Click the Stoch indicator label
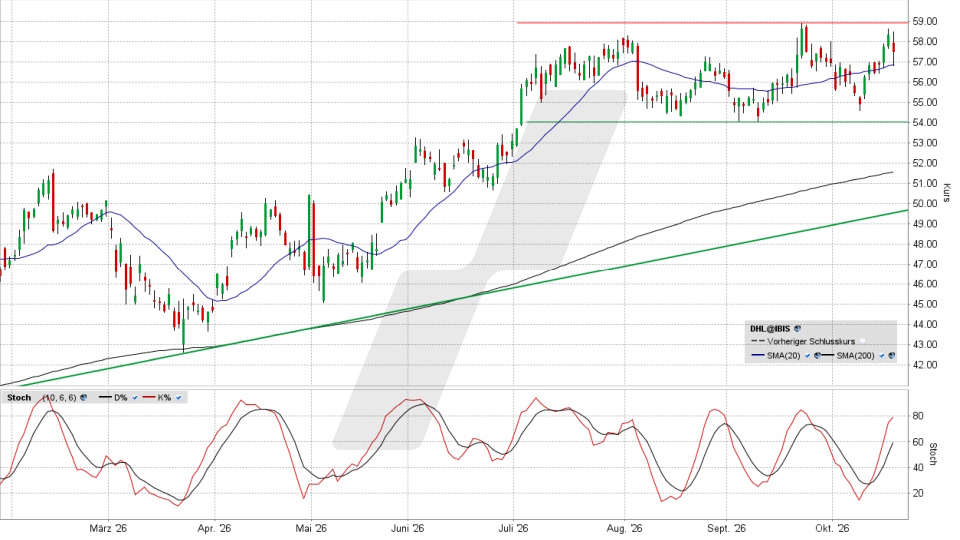This screenshot has width=960, height=540. (19, 398)
